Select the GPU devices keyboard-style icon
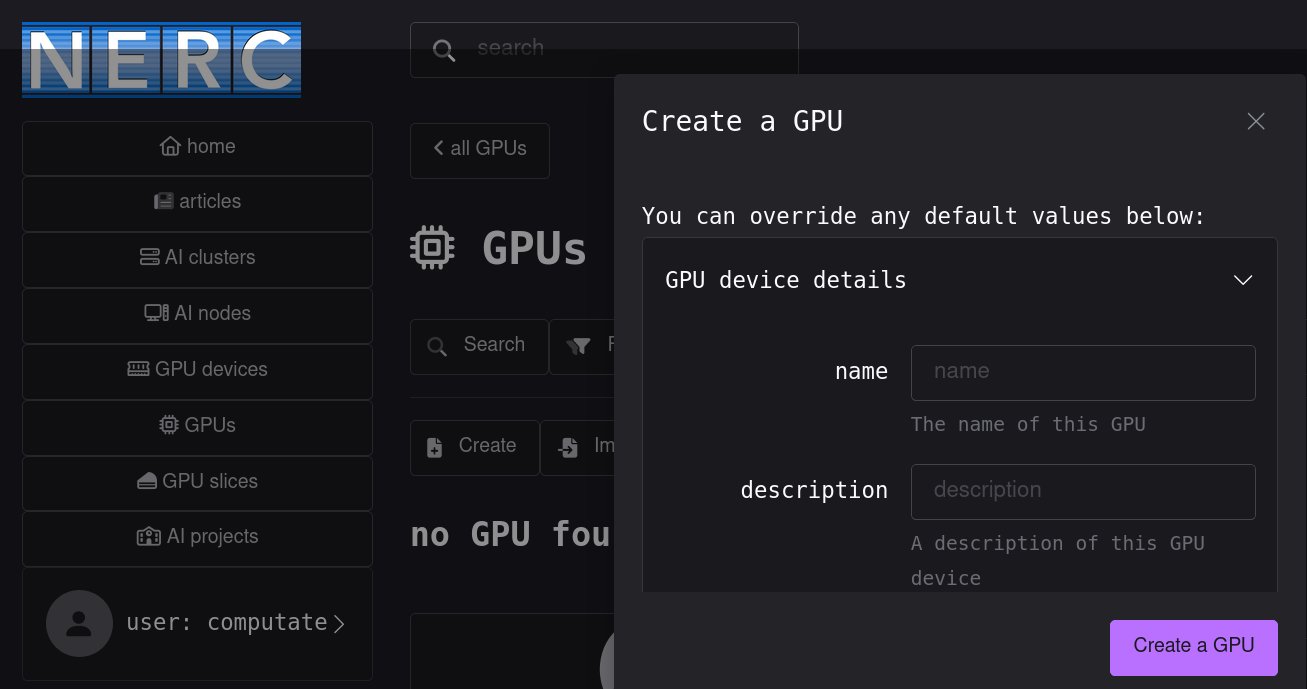Image resolution: width=1307 pixels, height=689 pixels. 138,368
